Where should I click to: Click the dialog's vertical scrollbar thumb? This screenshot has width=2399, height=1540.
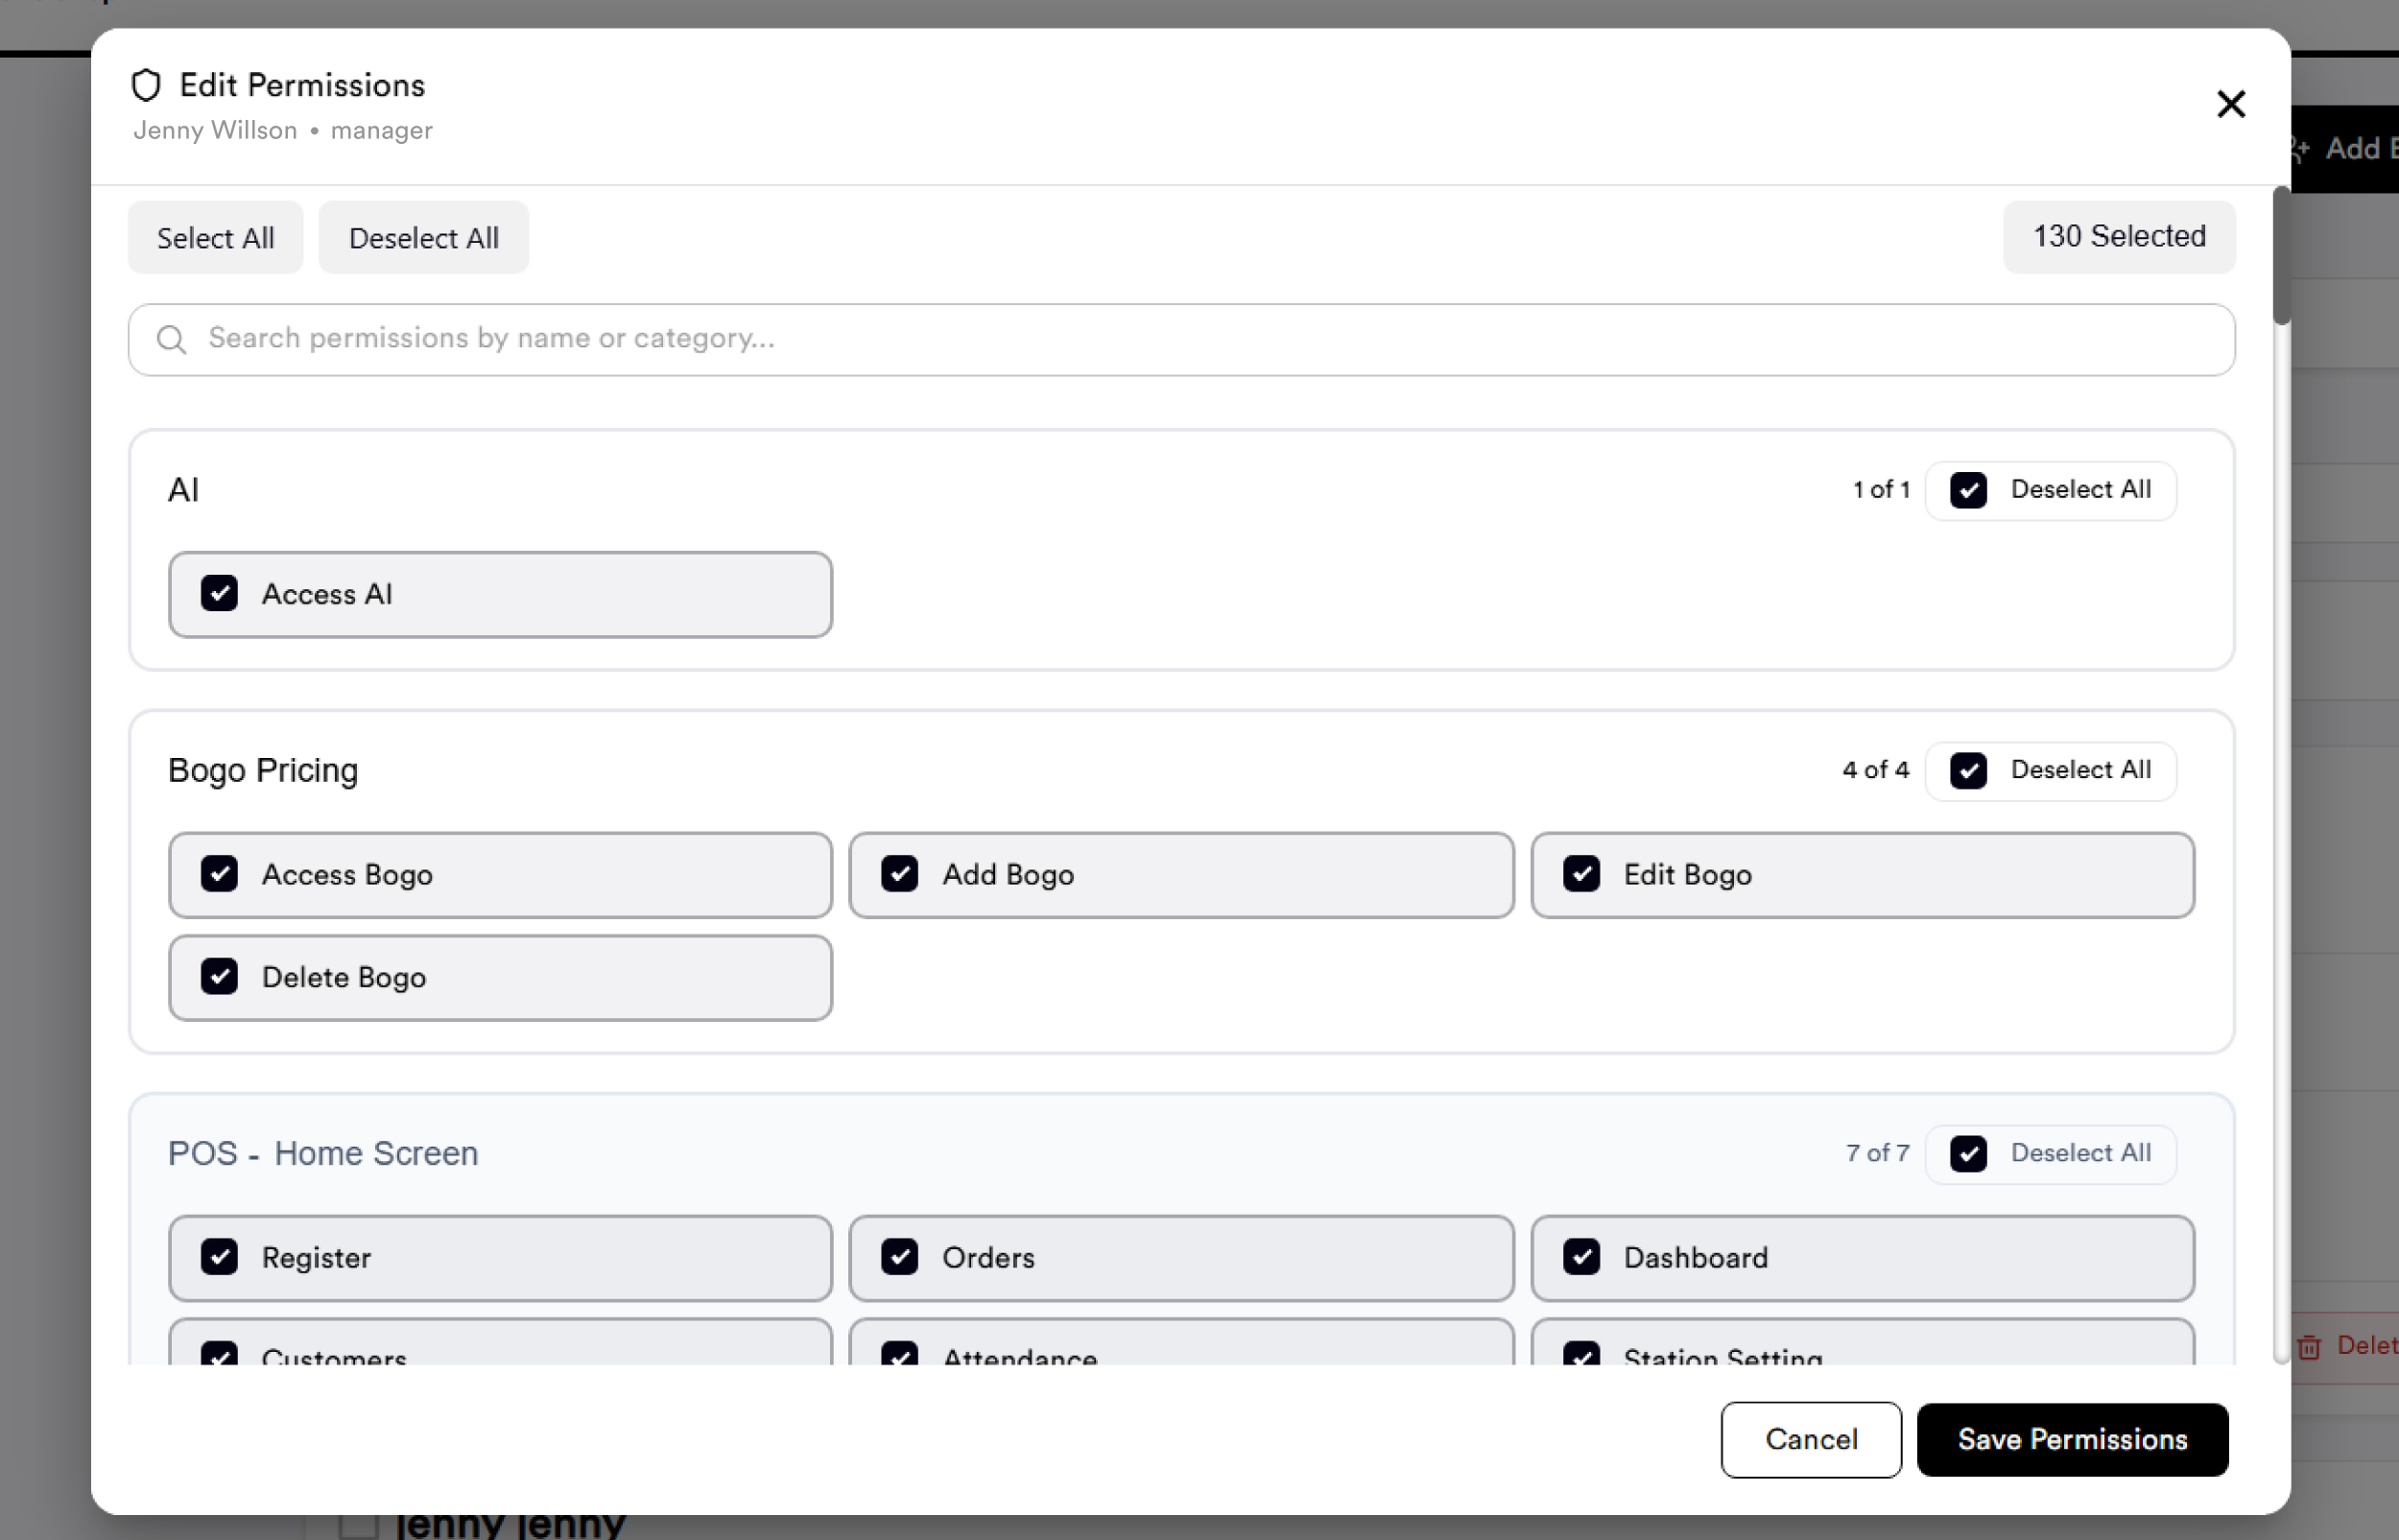tap(2281, 255)
